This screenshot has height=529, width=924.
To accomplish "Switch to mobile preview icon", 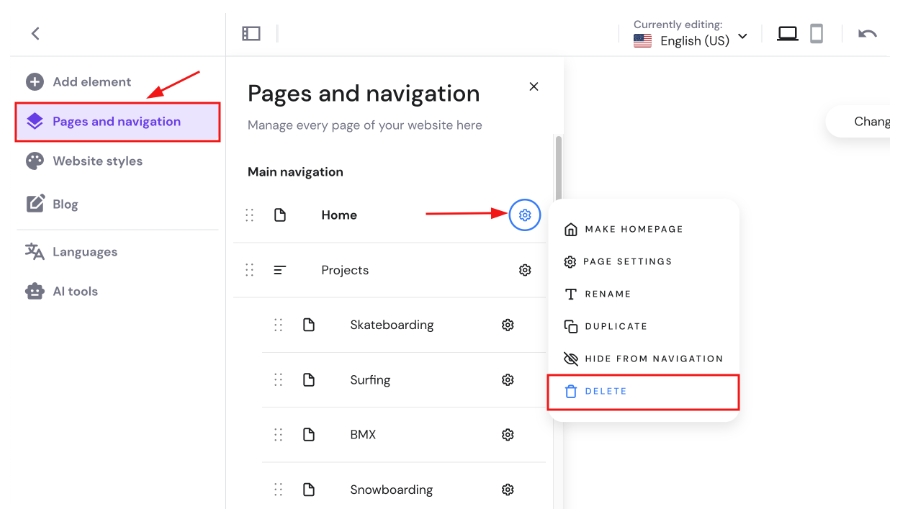I will coord(816,34).
